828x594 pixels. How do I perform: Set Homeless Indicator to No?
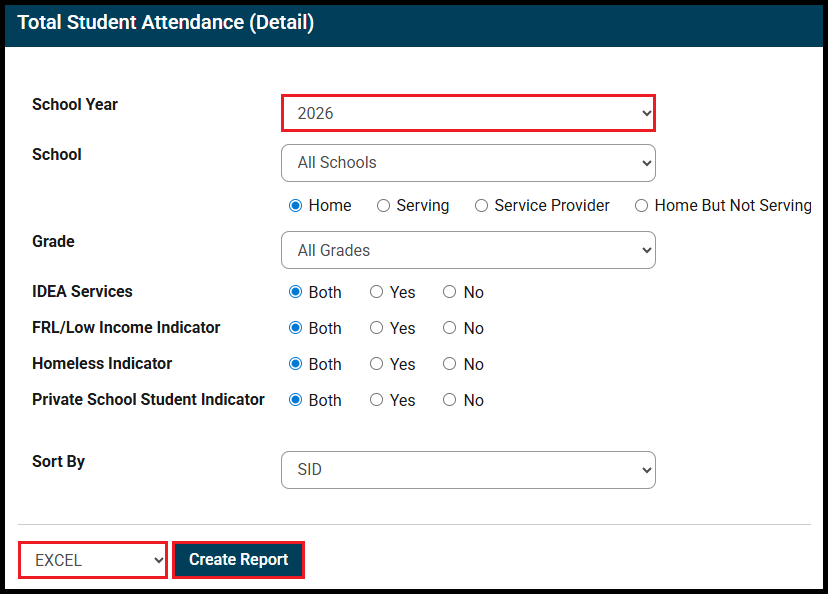point(450,364)
